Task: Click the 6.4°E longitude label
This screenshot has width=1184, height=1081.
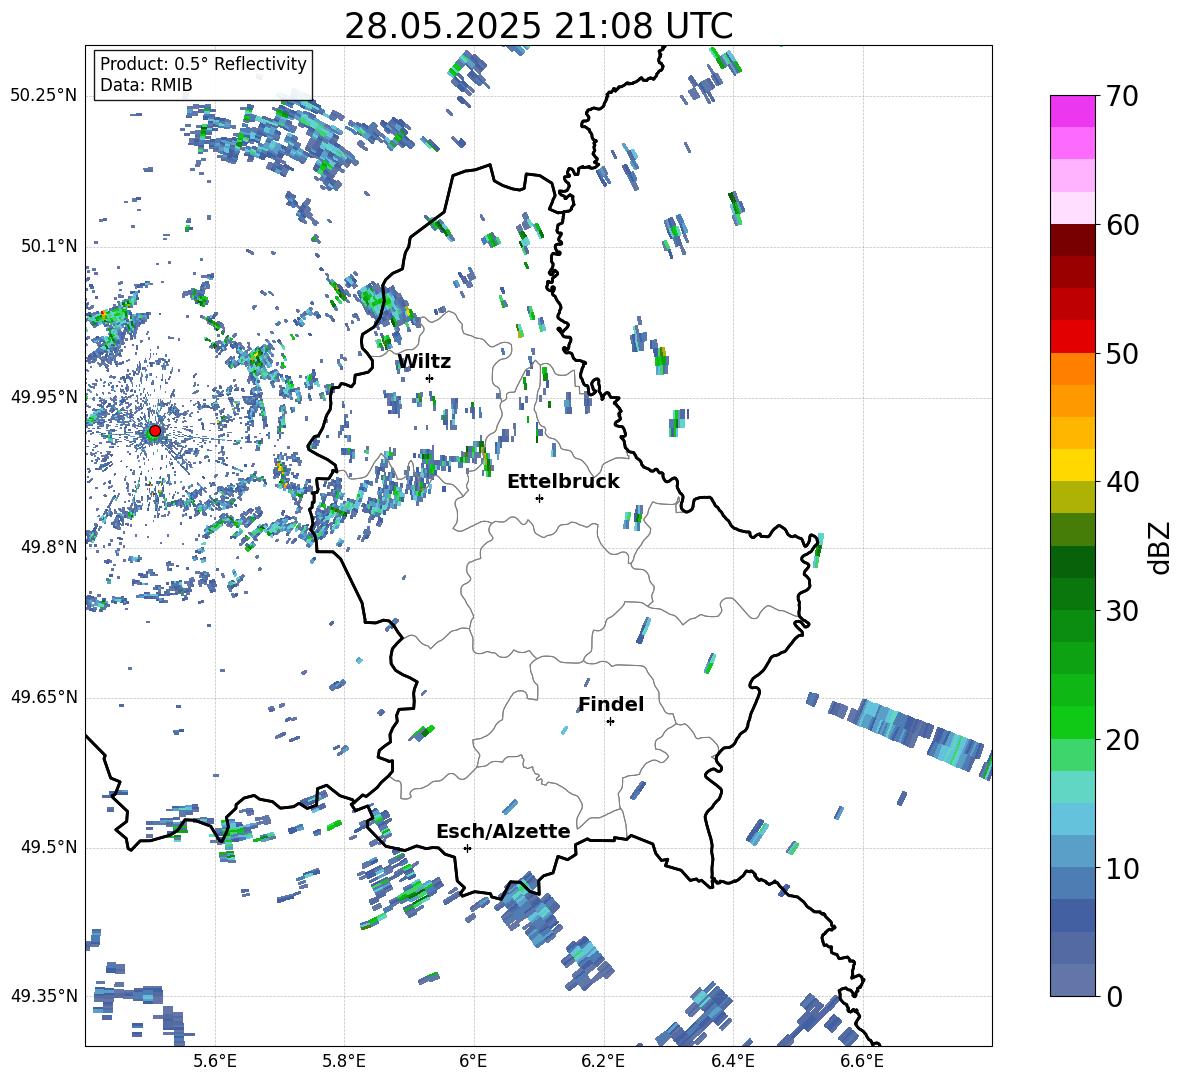Action: [732, 1061]
